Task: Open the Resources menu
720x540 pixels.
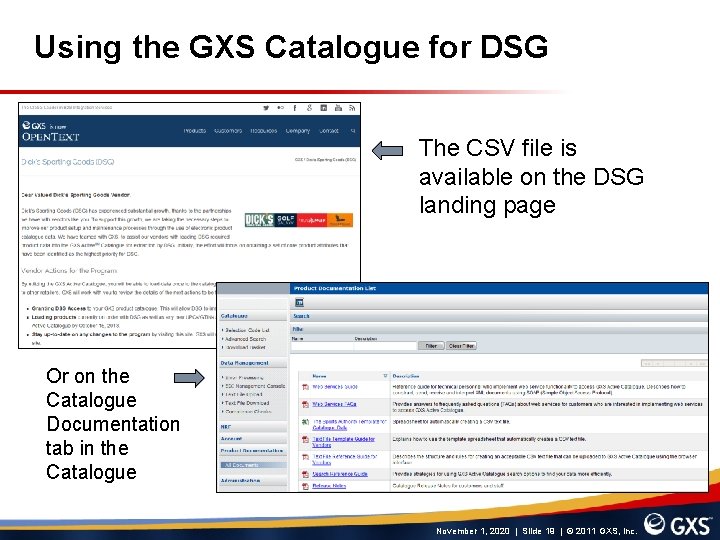Action: click(264, 131)
